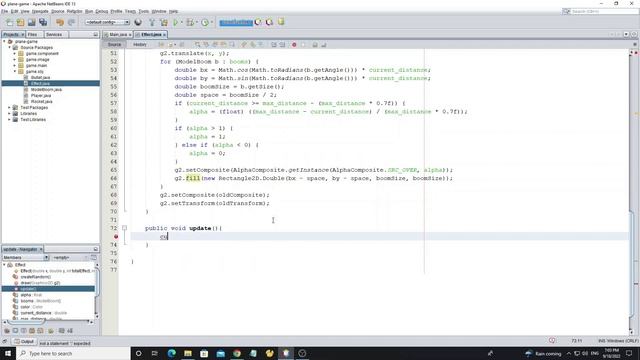
Task: Open the default config dropdown
Action: click(x=107, y=22)
